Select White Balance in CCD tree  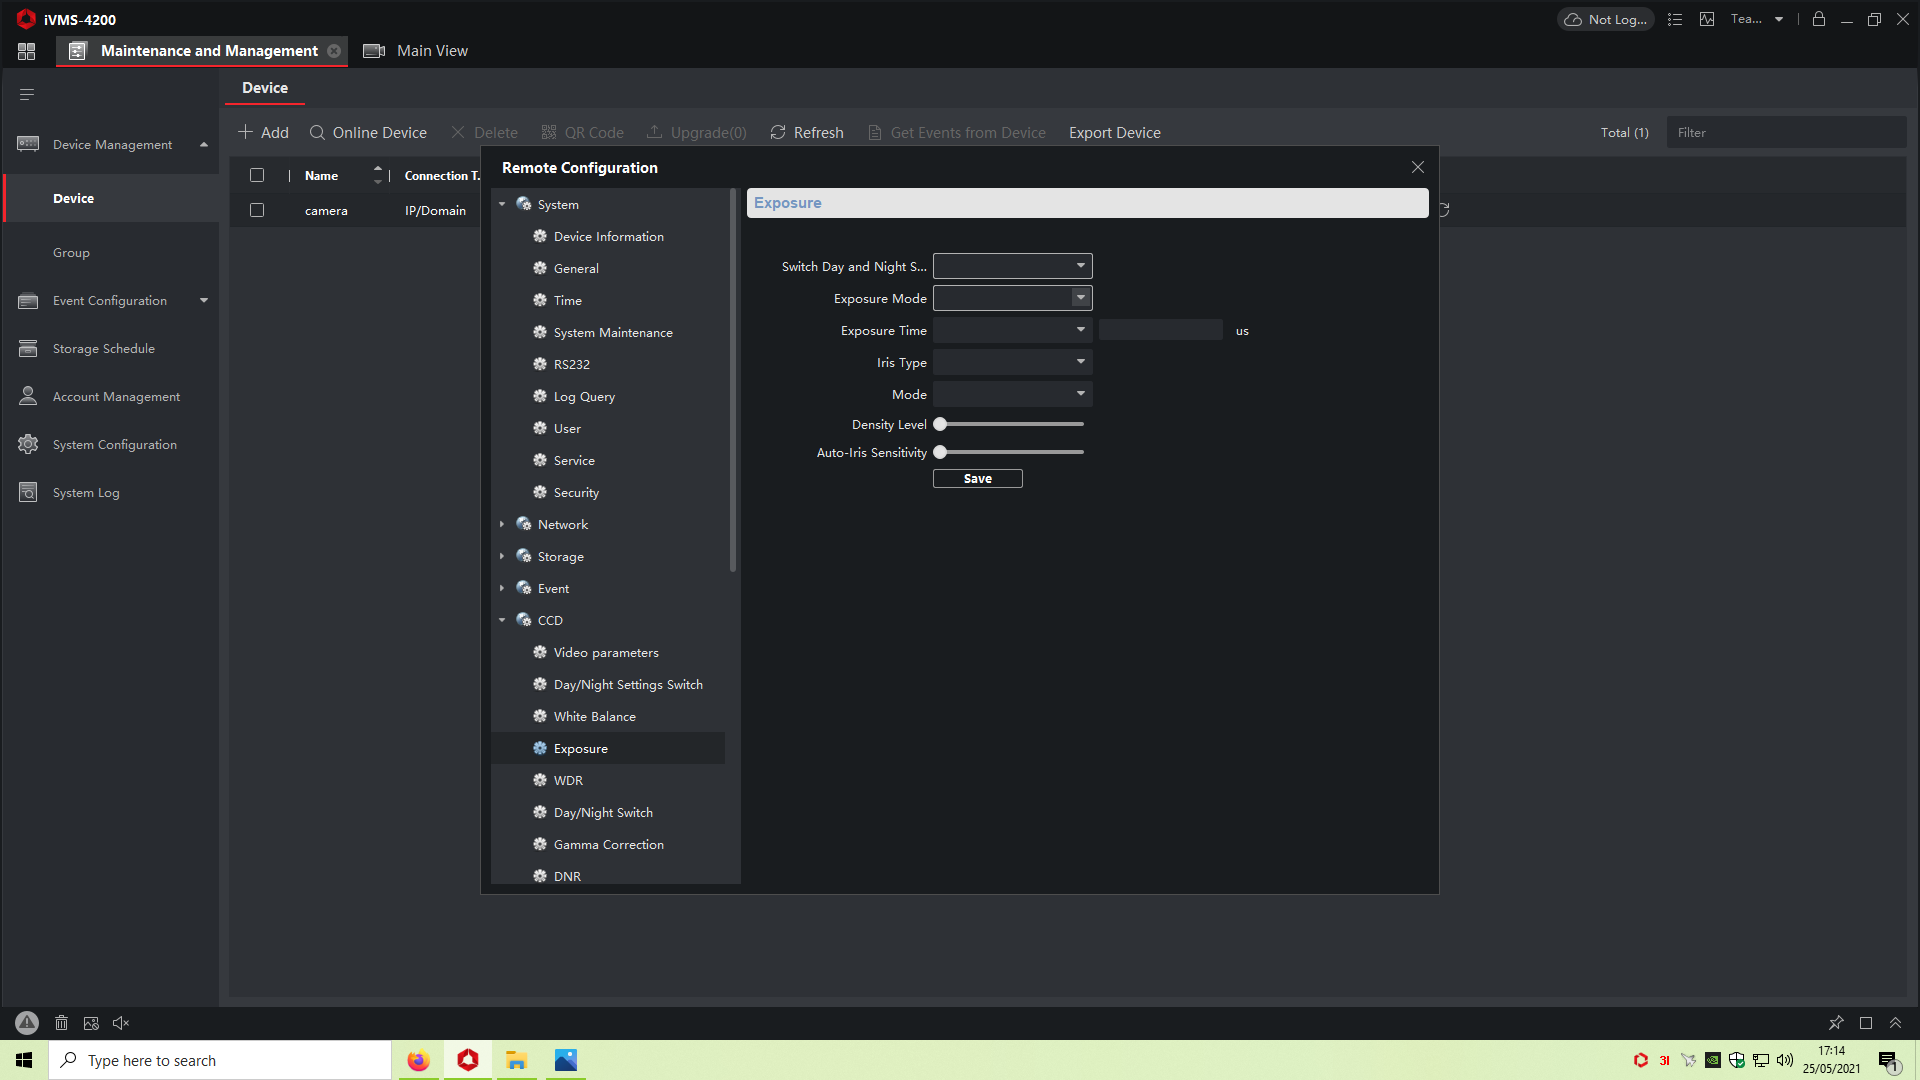click(x=594, y=716)
